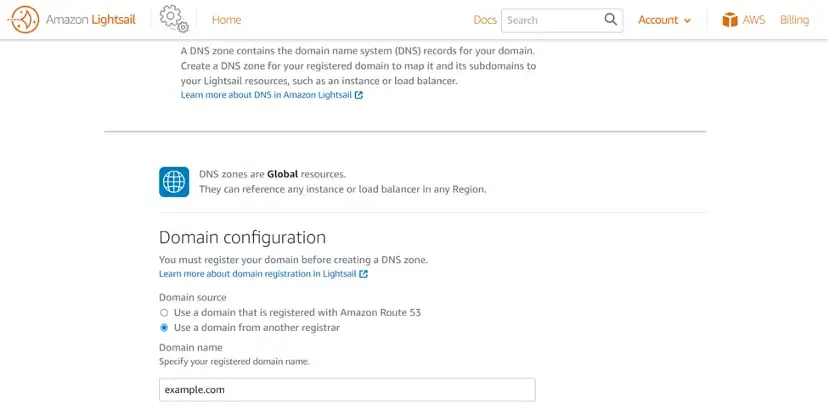Open the Billing menu item
Image resolution: width=828 pixels, height=414 pixels.
coord(794,20)
